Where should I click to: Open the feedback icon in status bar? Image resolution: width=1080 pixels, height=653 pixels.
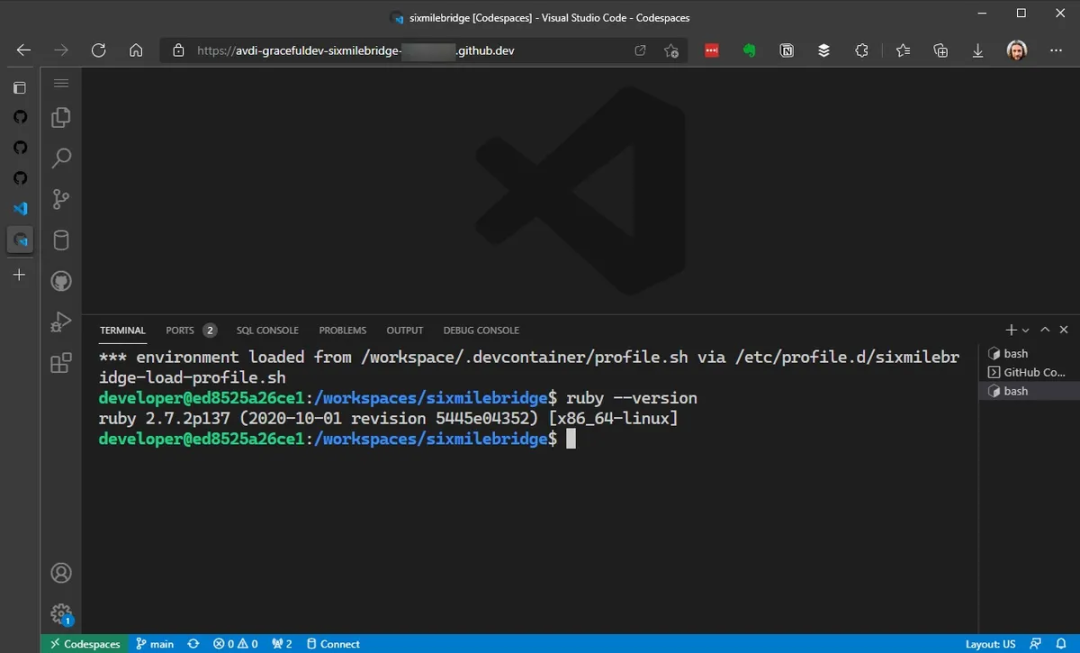pos(1035,644)
